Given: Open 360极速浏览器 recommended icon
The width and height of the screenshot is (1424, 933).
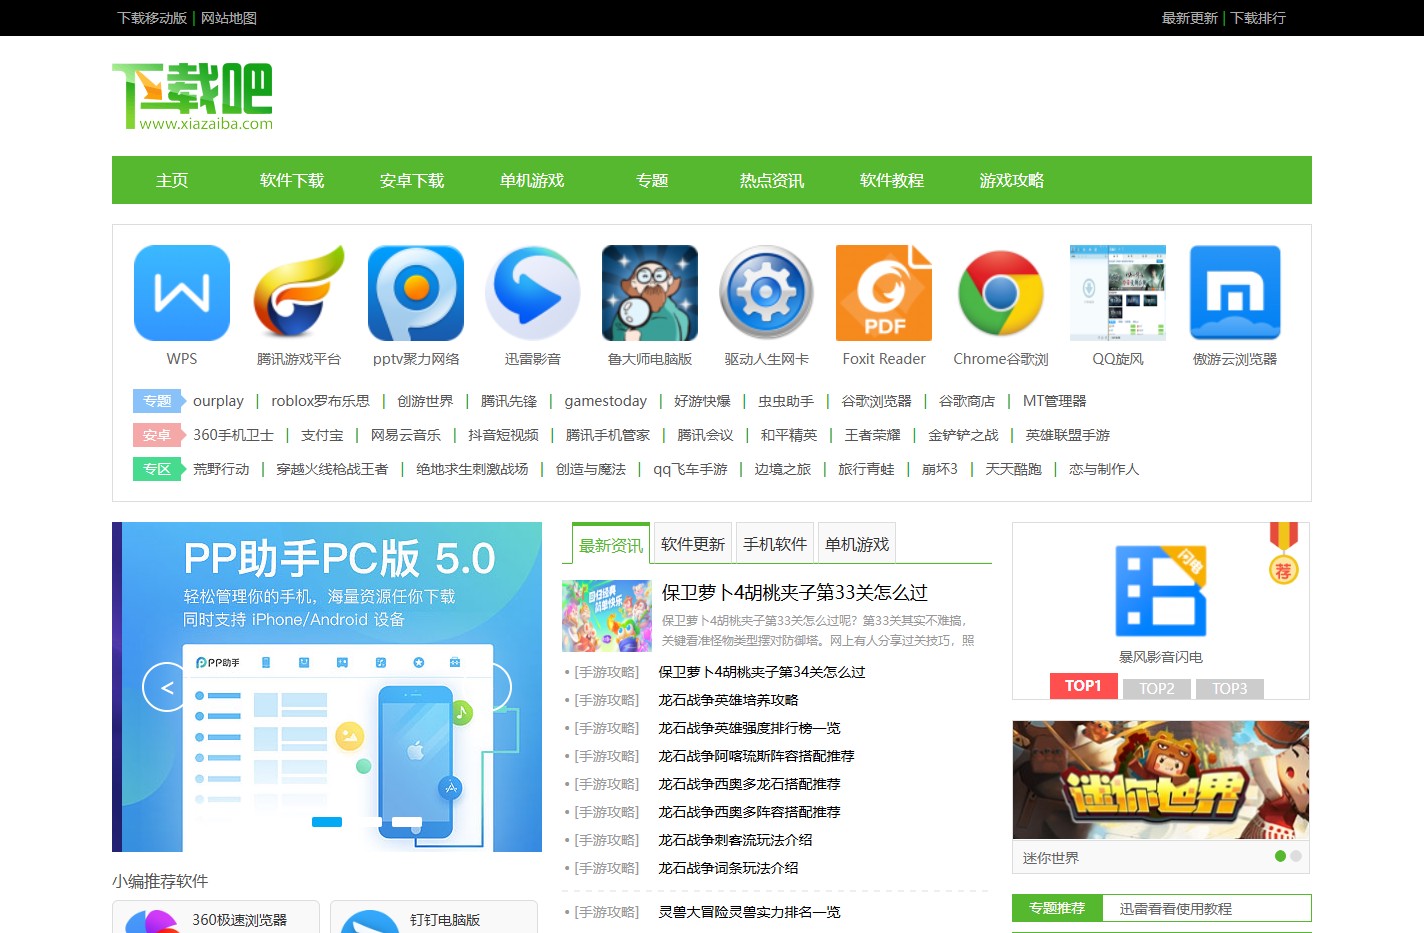Looking at the screenshot, I should click(152, 921).
